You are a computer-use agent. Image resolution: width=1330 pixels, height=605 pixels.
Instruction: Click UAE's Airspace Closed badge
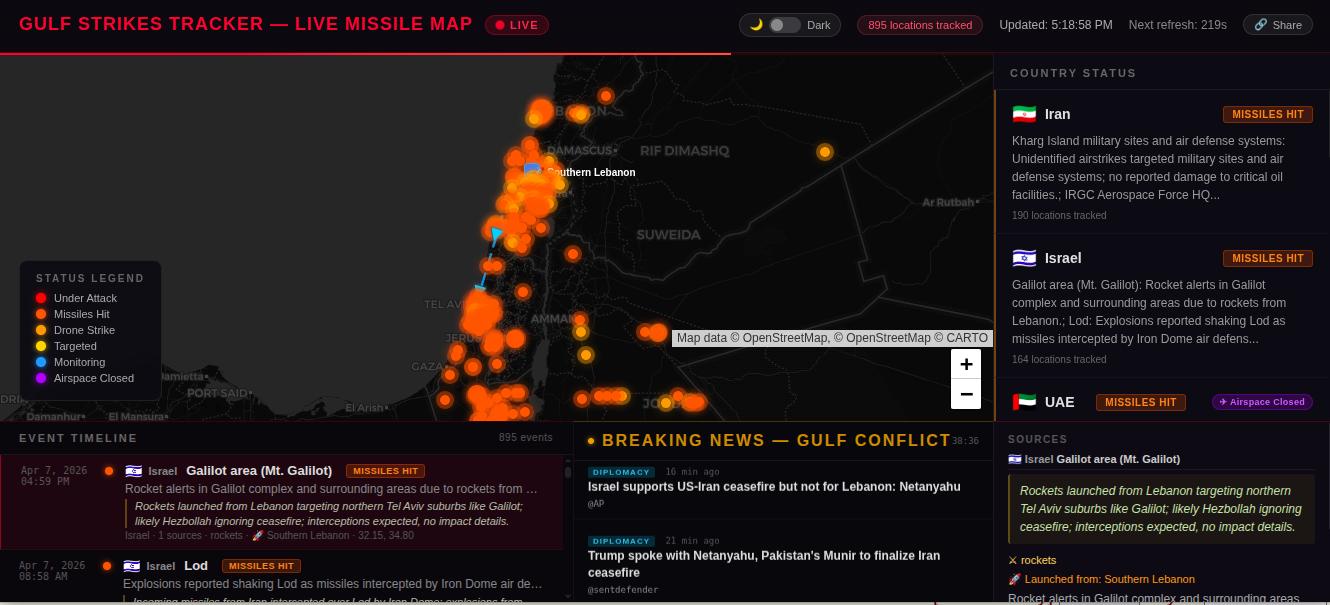click(1263, 402)
